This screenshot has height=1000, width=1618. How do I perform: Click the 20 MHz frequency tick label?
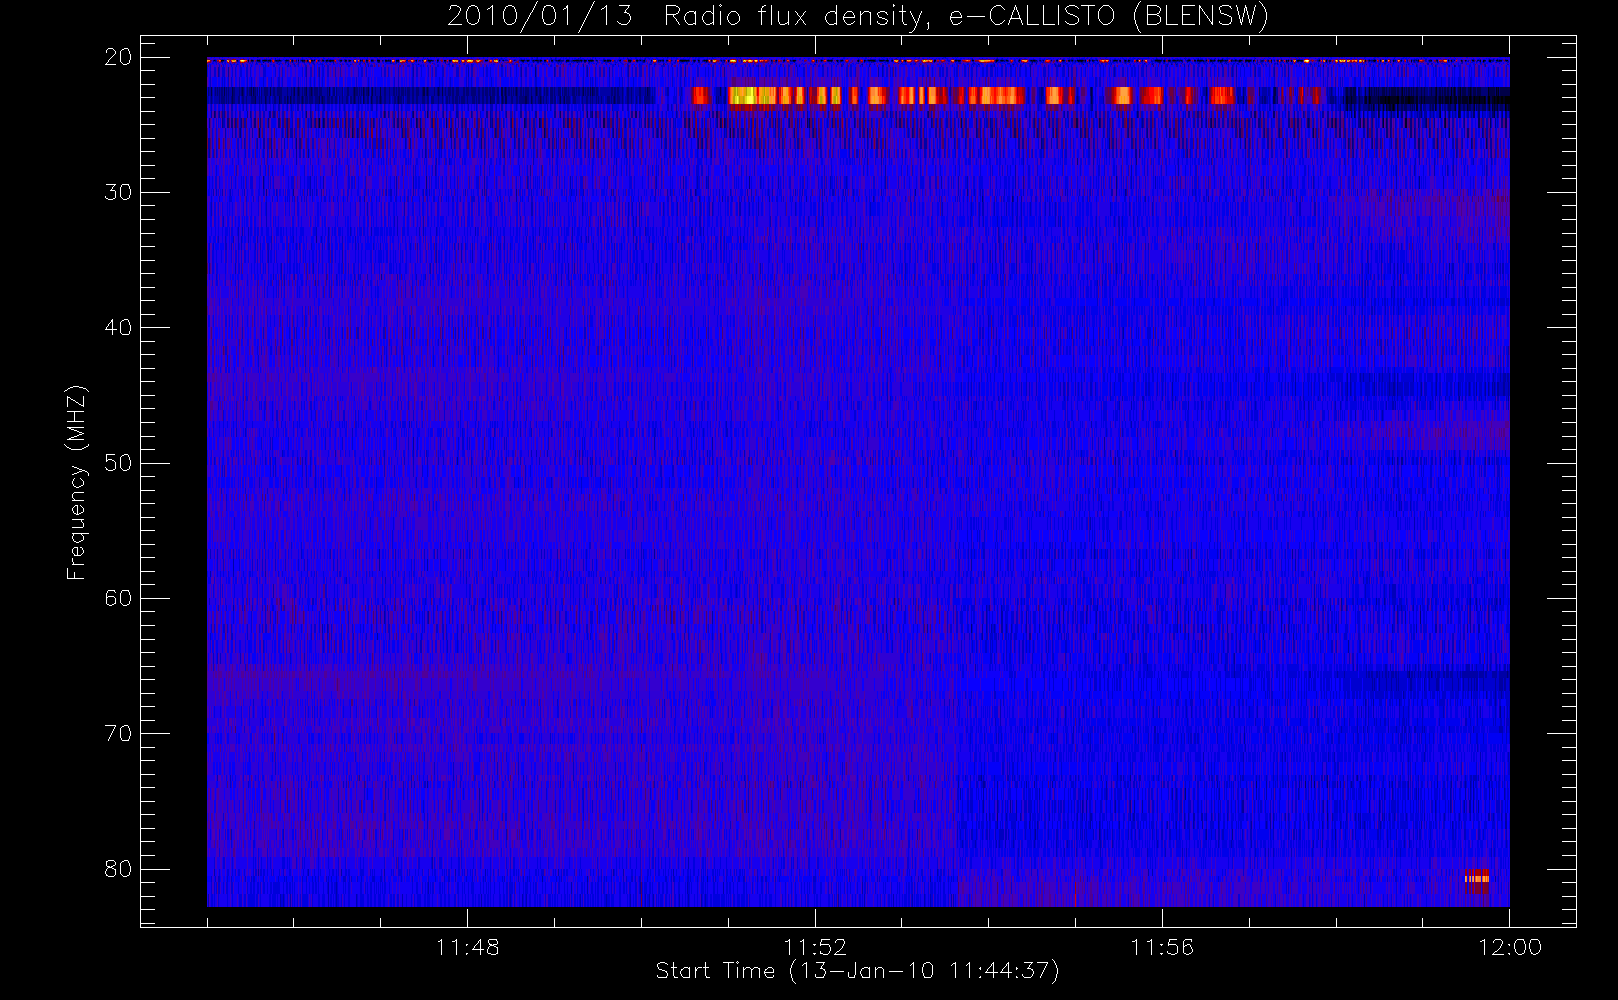[118, 57]
